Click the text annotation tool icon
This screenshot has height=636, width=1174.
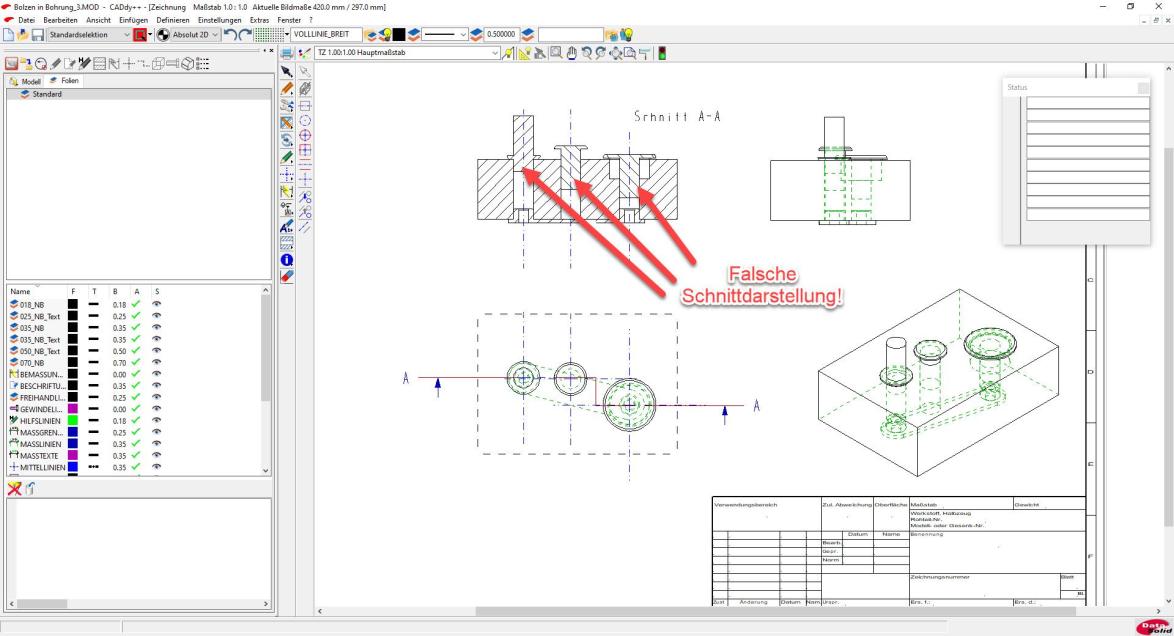[286, 226]
